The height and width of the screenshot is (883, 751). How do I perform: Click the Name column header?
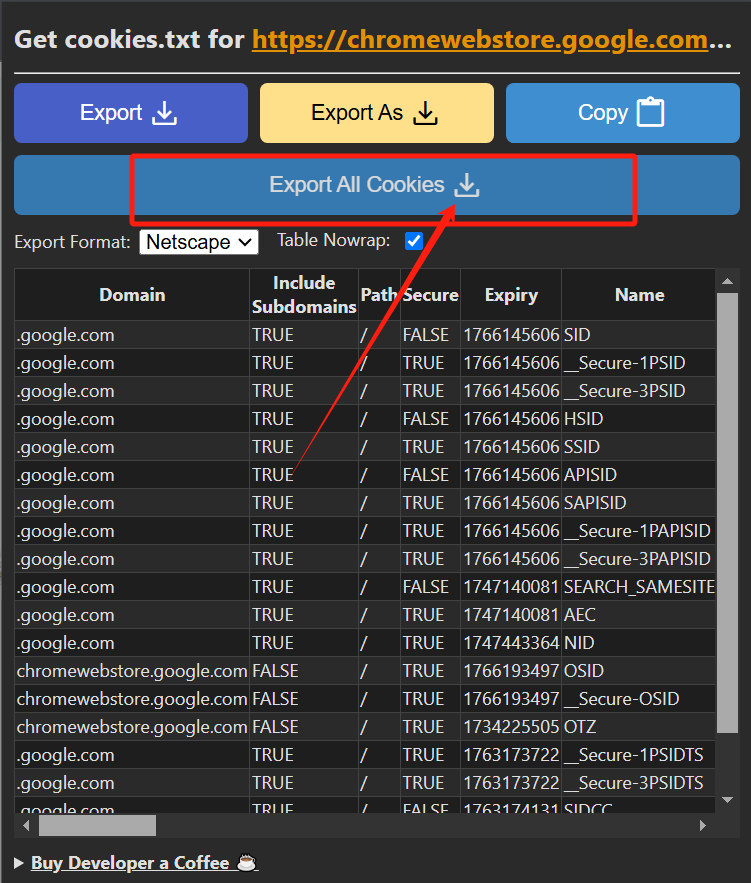(639, 295)
